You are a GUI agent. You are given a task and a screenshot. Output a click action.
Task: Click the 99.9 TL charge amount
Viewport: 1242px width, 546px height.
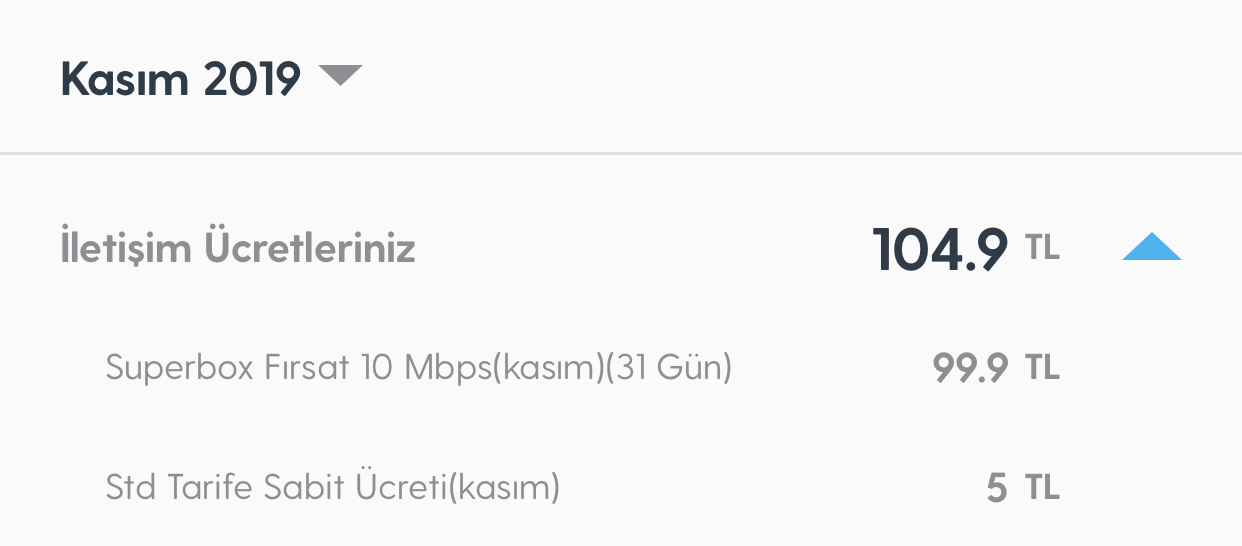tap(996, 368)
